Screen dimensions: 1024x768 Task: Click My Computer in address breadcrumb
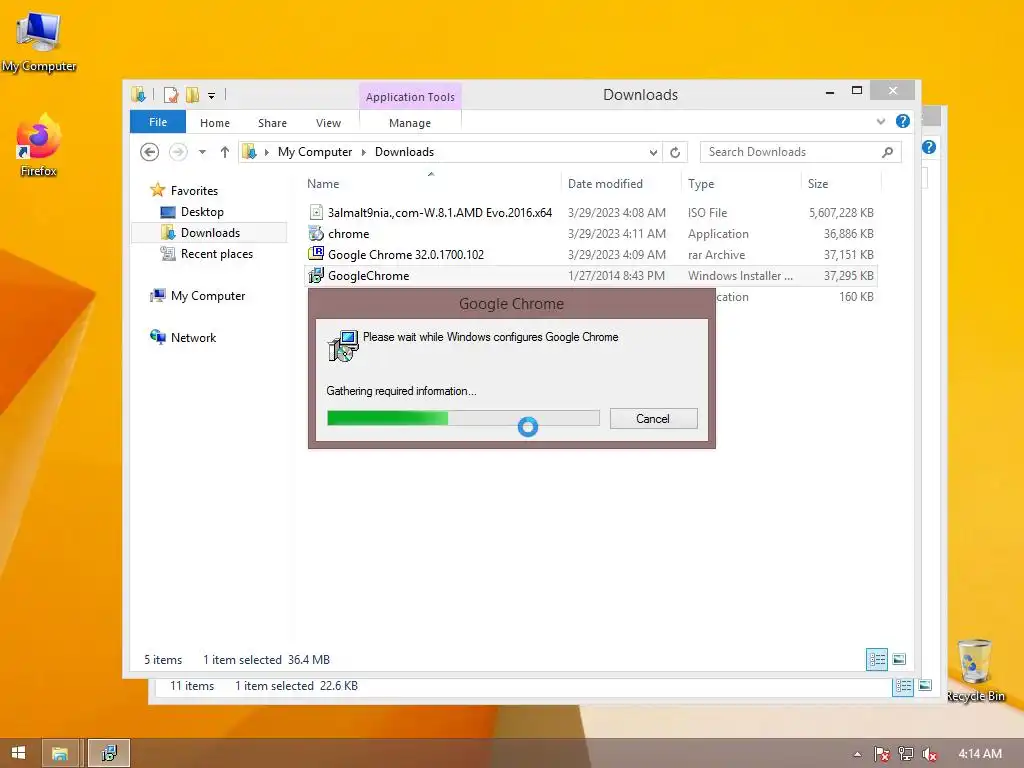coord(315,152)
